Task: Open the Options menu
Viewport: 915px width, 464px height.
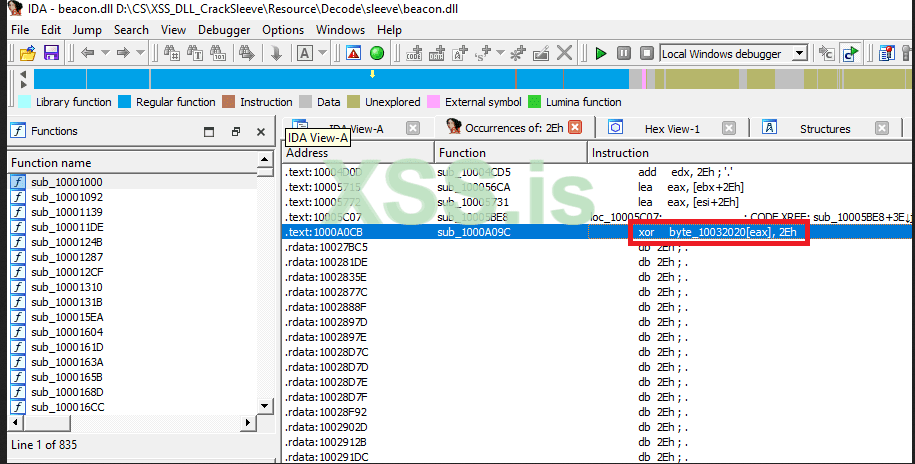Action: point(283,30)
